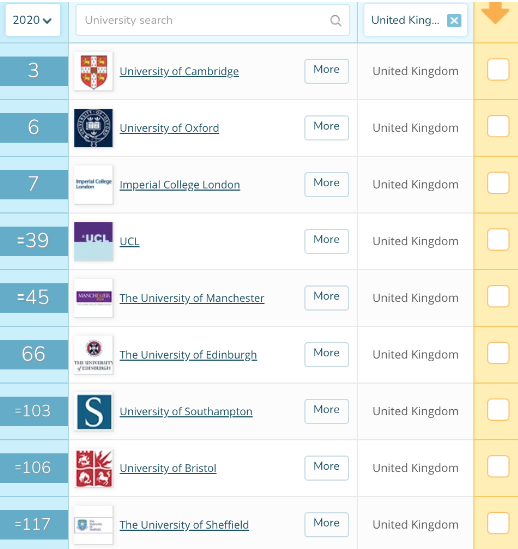Screen dimensions: 518x549
Task: Click More button for University of Manchester
Action: tap(326, 298)
